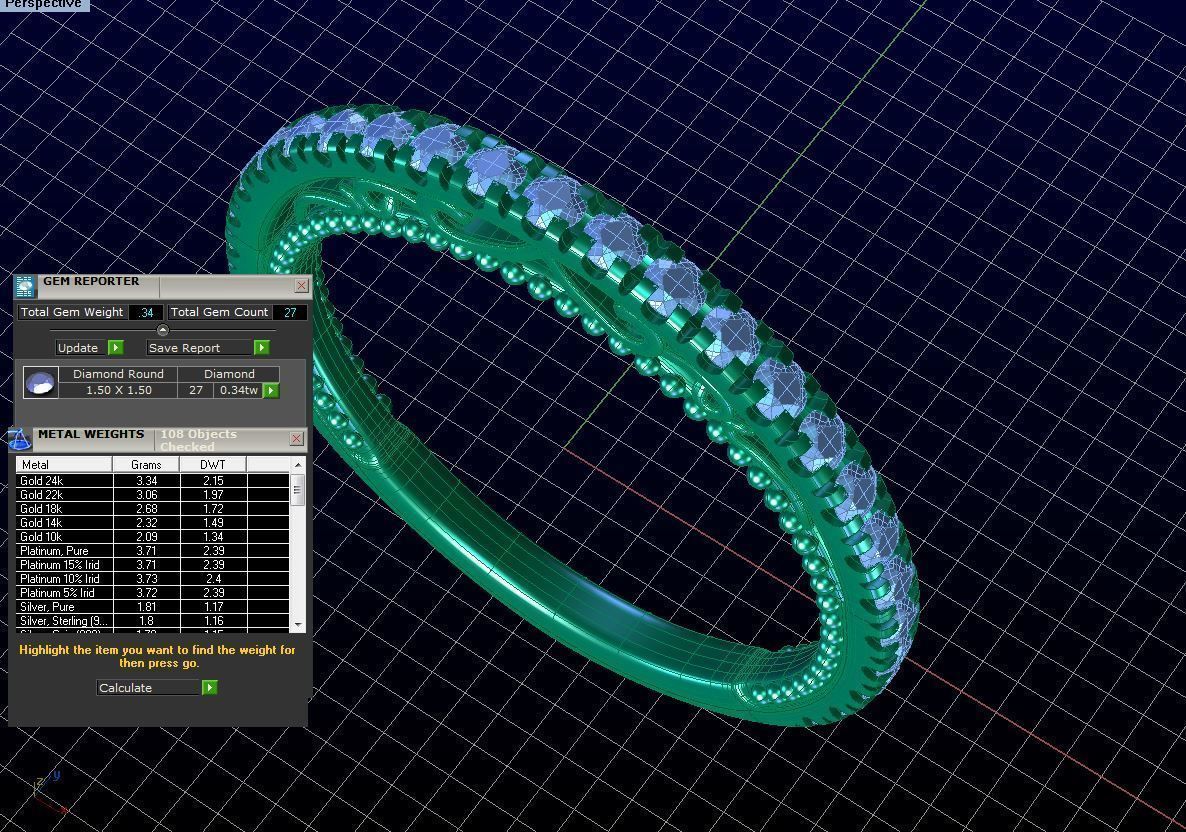
Task: Select the Gold 22k row
Action: click(x=153, y=495)
